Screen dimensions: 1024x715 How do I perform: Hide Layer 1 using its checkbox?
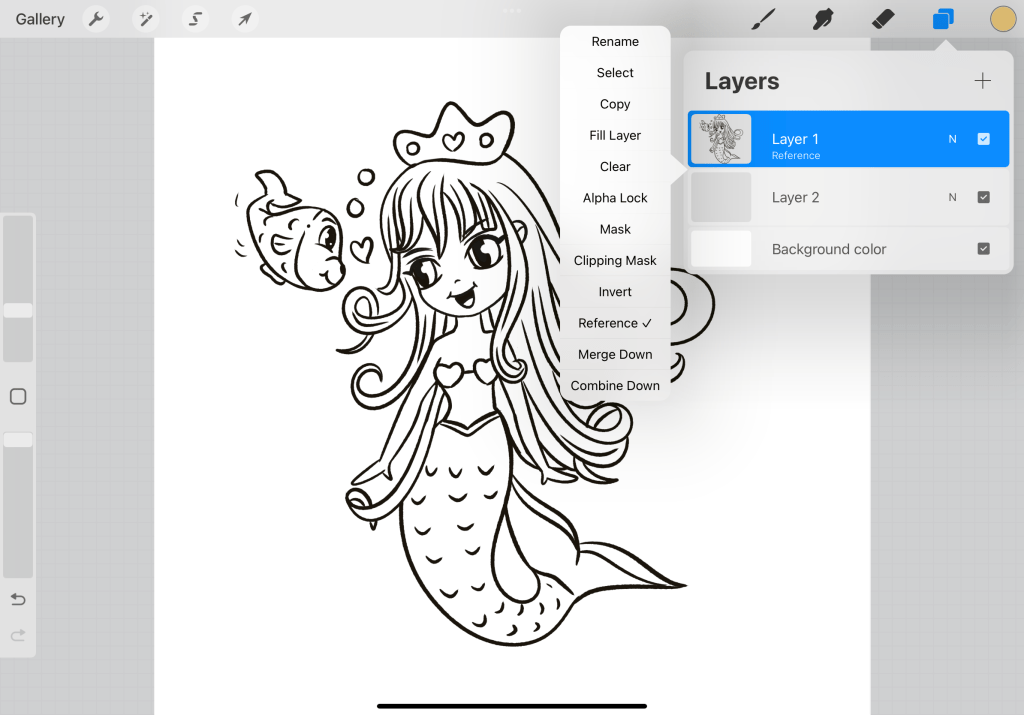(983, 139)
